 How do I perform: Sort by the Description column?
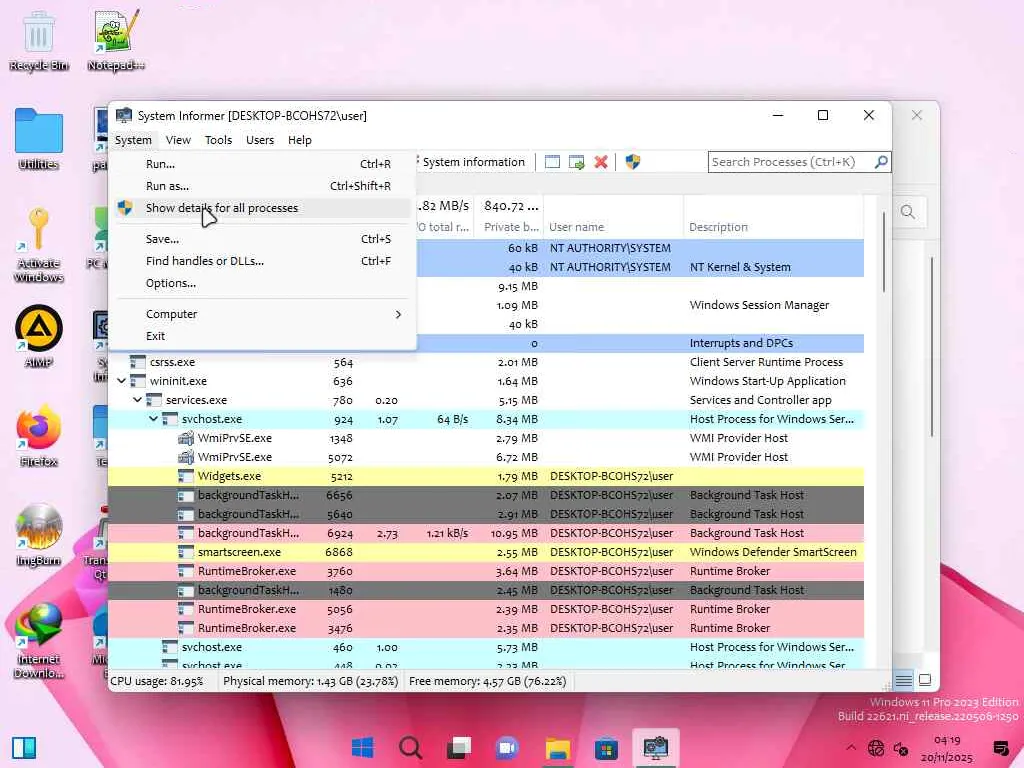click(773, 227)
